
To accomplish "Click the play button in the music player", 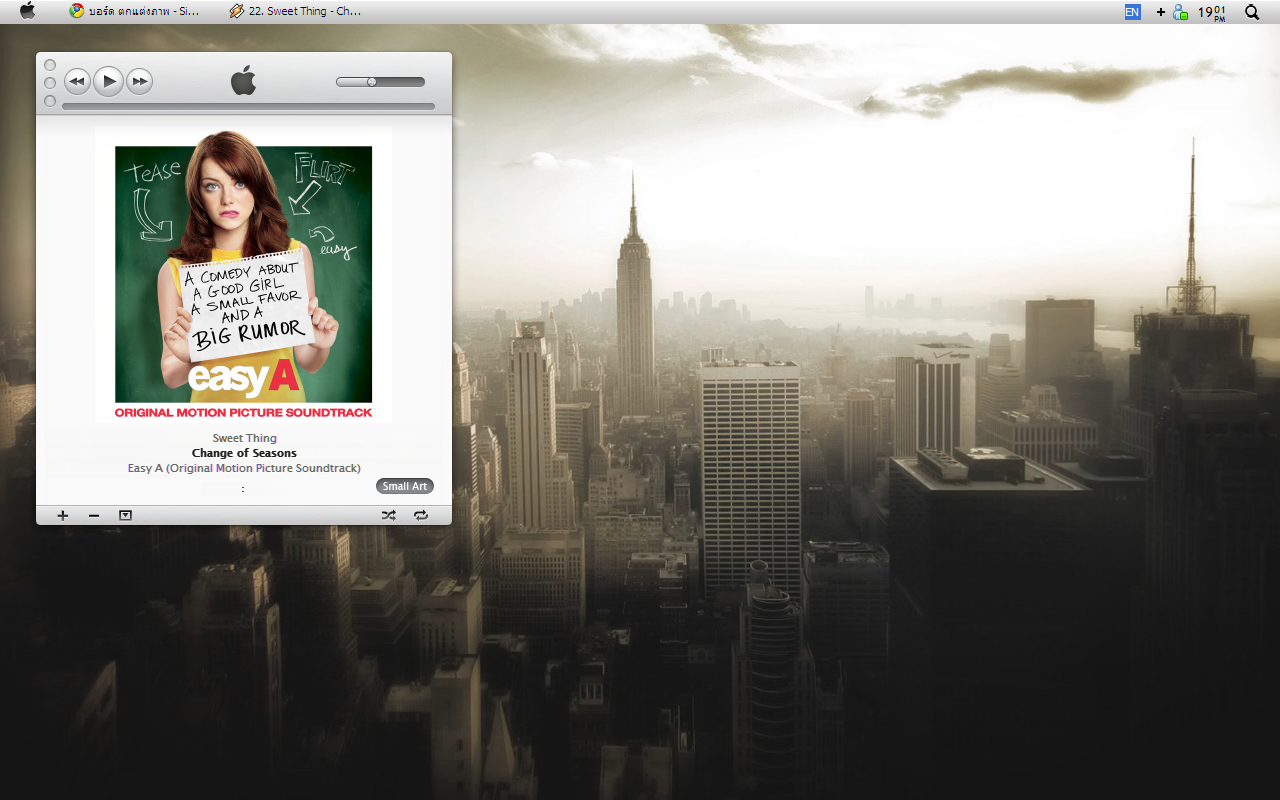I will click(x=109, y=81).
